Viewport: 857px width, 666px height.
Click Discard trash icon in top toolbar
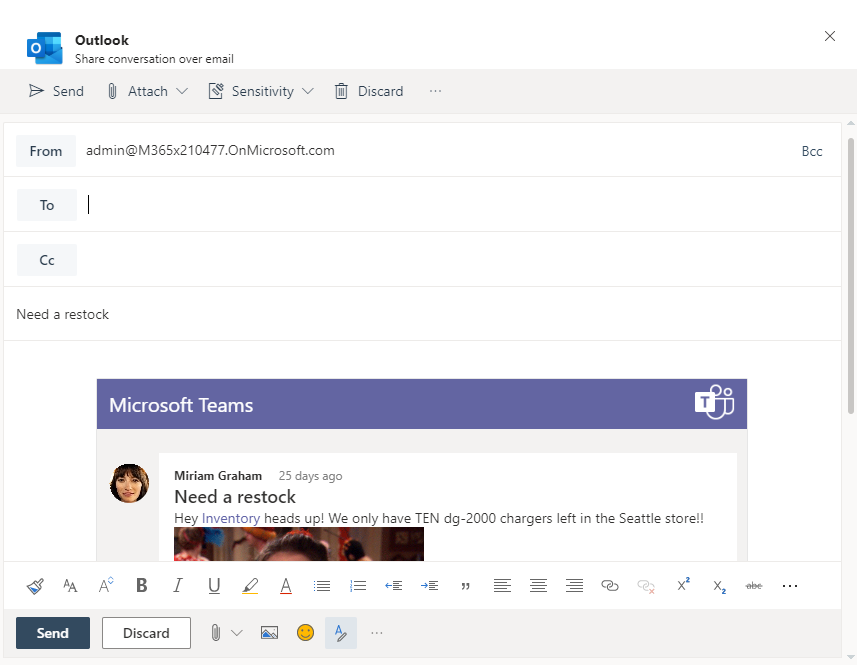tap(341, 91)
